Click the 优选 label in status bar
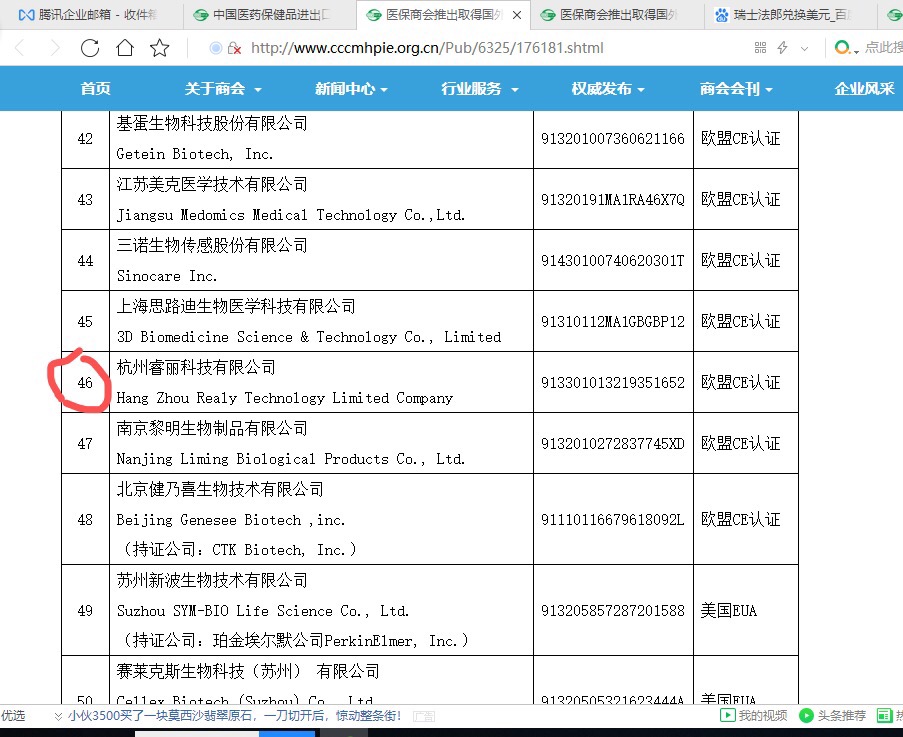Viewport: 903px width, 737px height. point(13,716)
